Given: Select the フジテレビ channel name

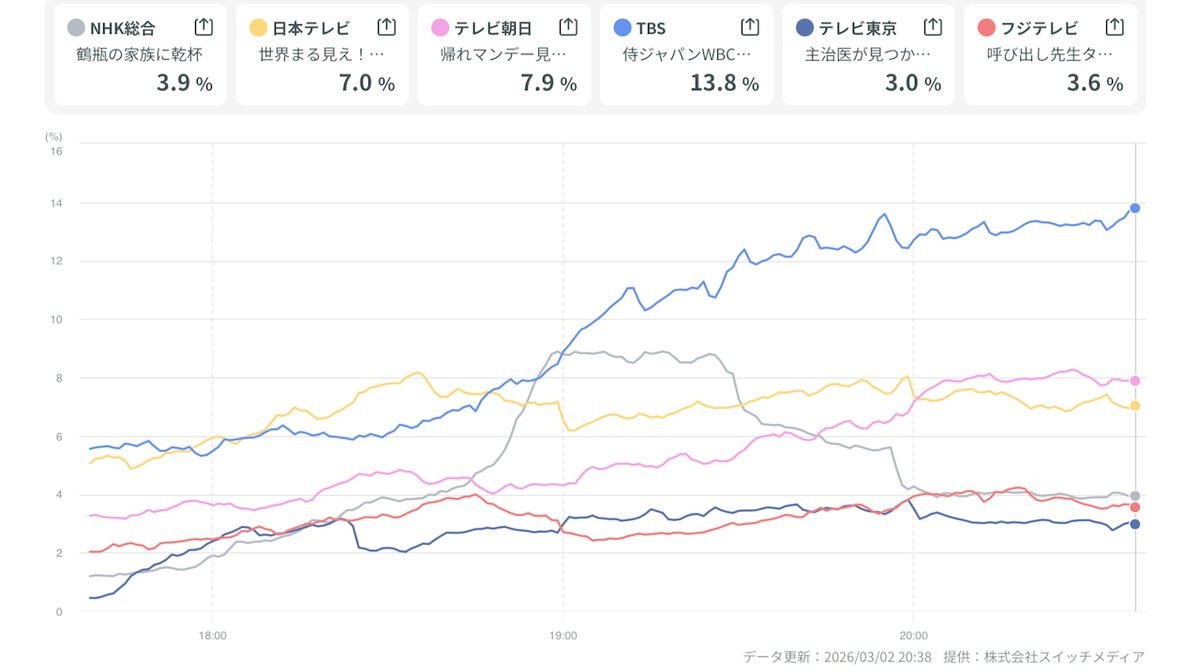Looking at the screenshot, I should pos(1039,28).
